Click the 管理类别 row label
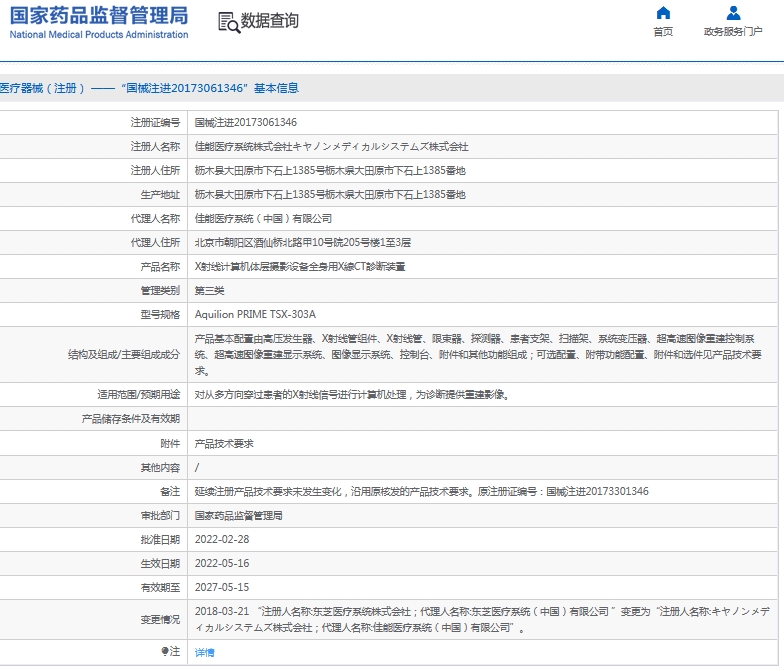Image resolution: width=784 pixels, height=671 pixels. pos(160,290)
